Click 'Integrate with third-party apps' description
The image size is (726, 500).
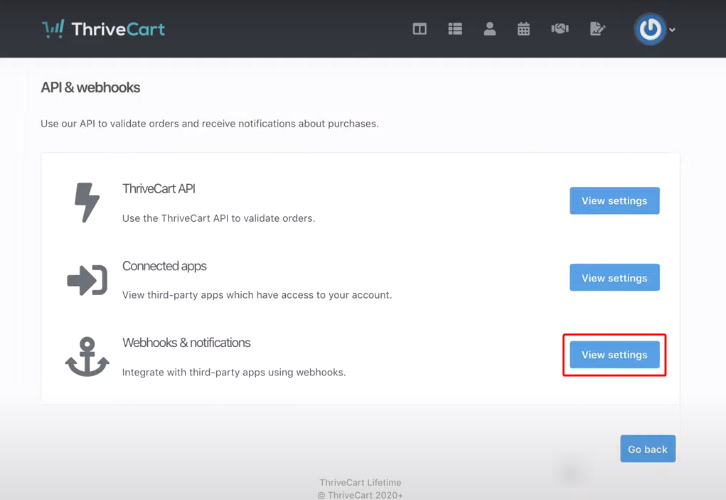coord(234,372)
